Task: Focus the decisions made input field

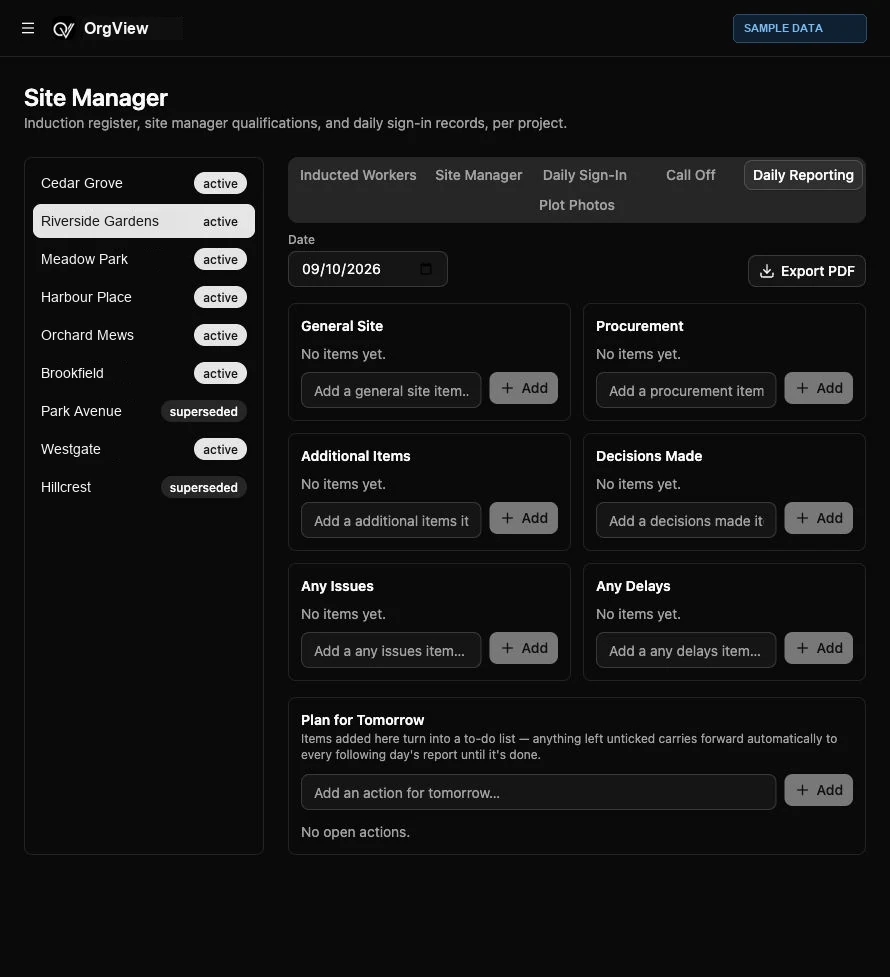Action: pos(686,520)
